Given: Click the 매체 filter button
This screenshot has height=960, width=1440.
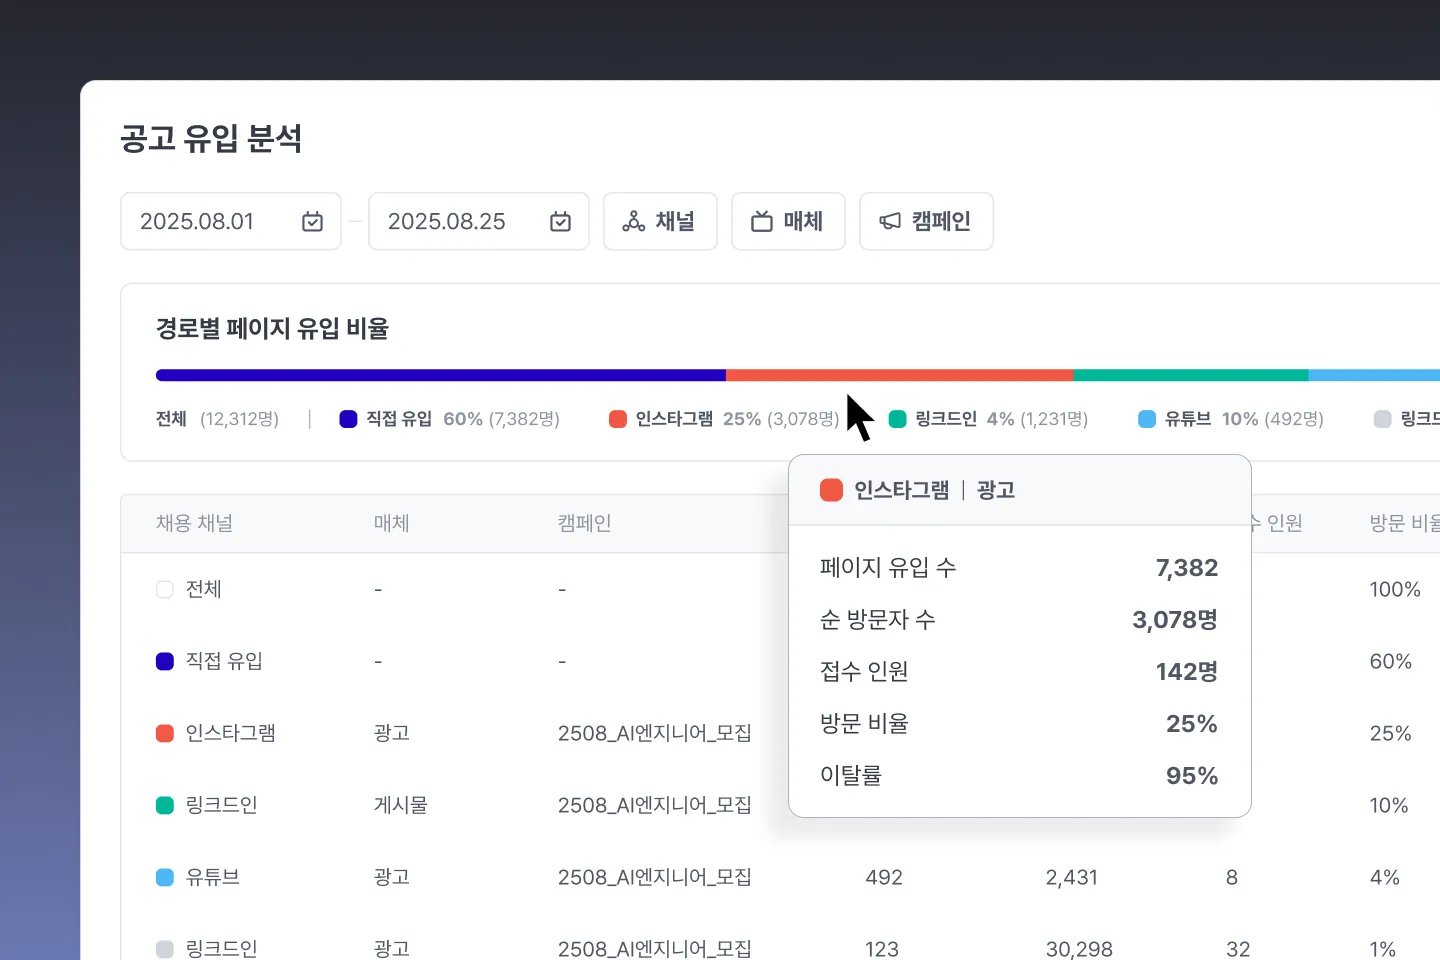Looking at the screenshot, I should tap(788, 222).
